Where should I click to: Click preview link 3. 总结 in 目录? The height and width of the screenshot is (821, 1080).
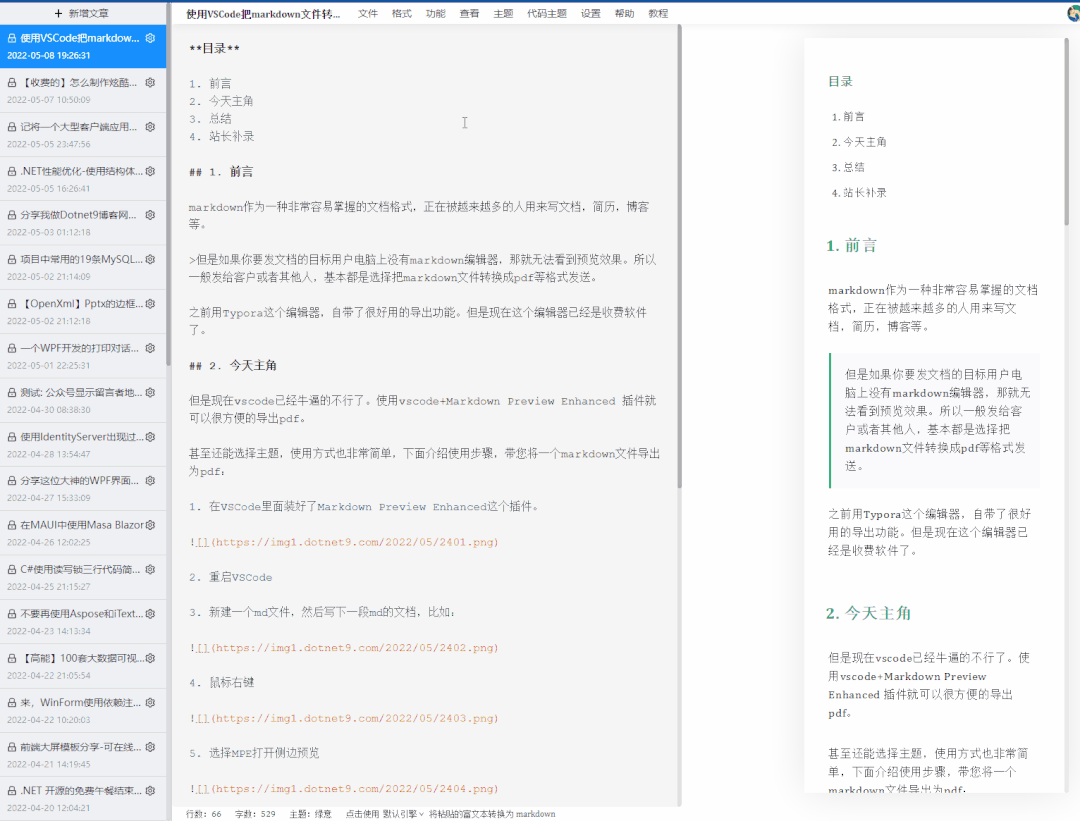click(x=848, y=167)
